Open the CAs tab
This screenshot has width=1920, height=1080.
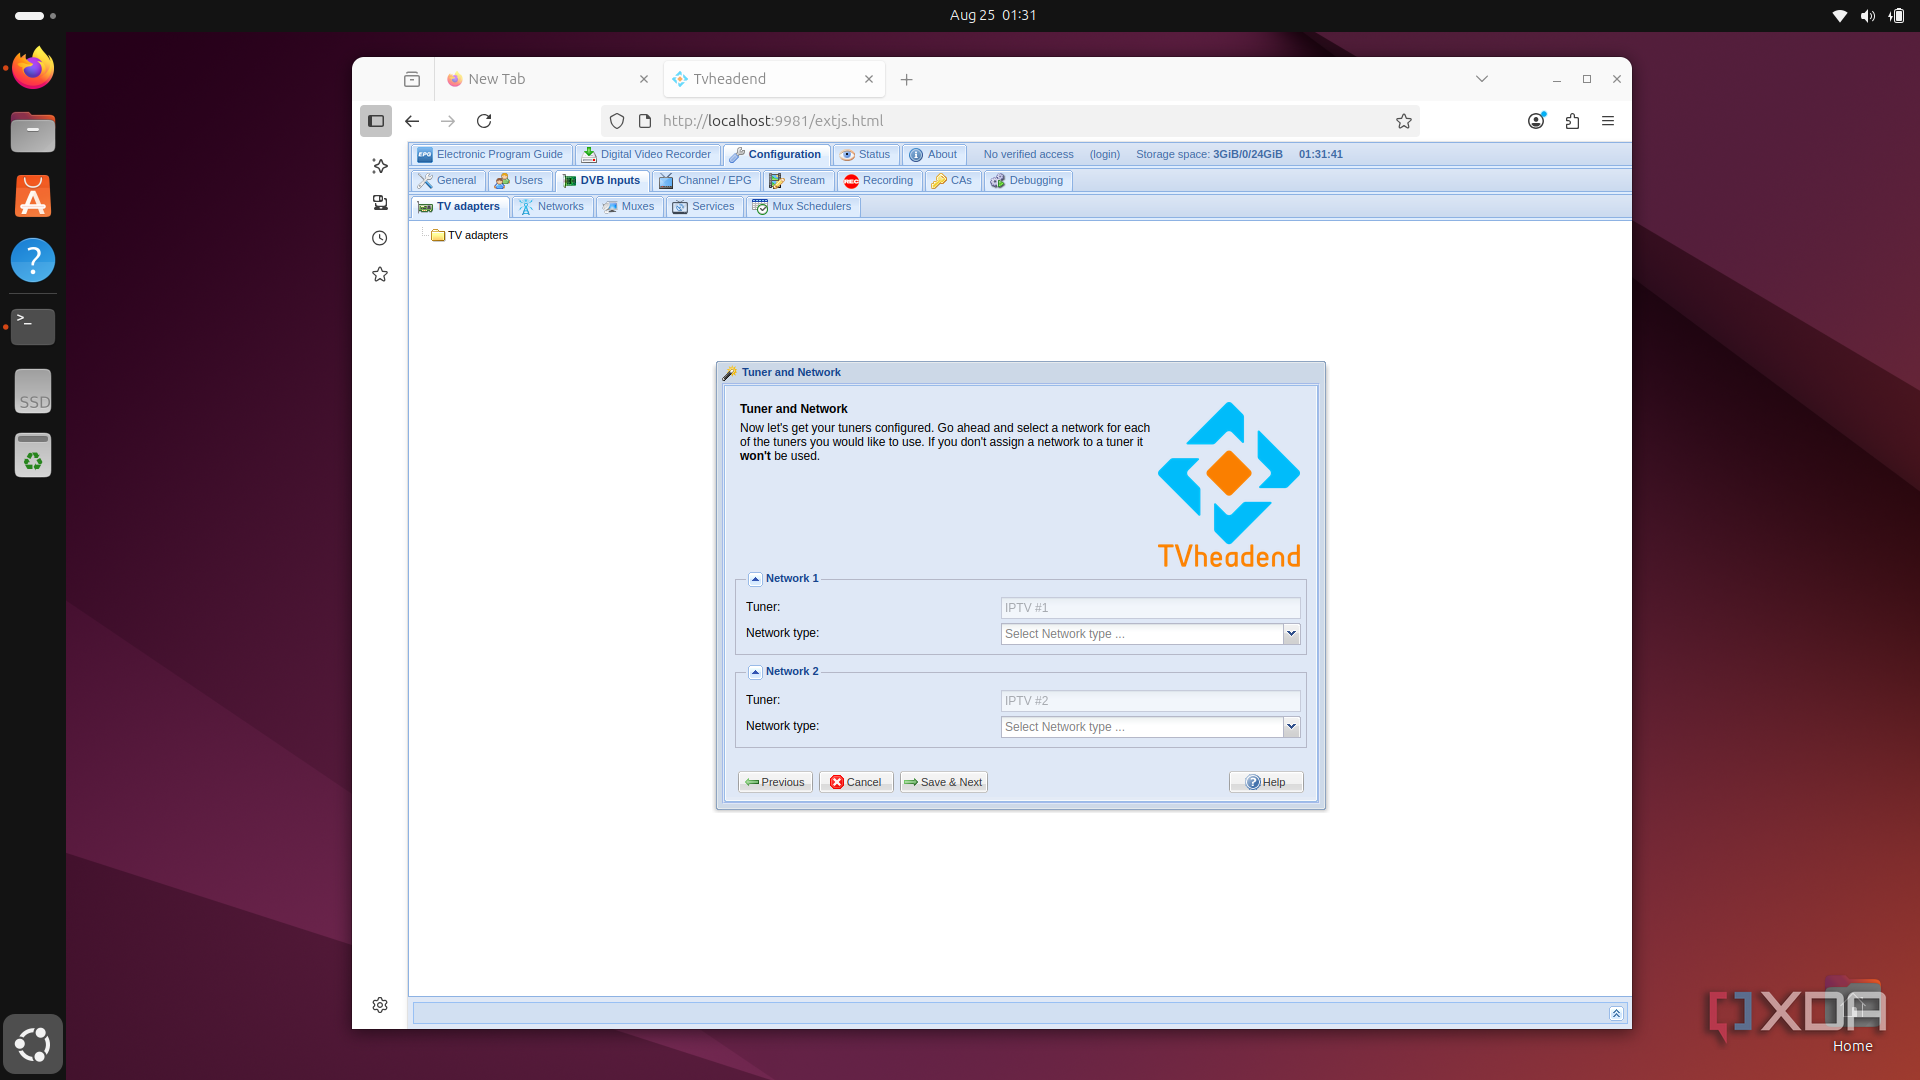[x=952, y=180]
